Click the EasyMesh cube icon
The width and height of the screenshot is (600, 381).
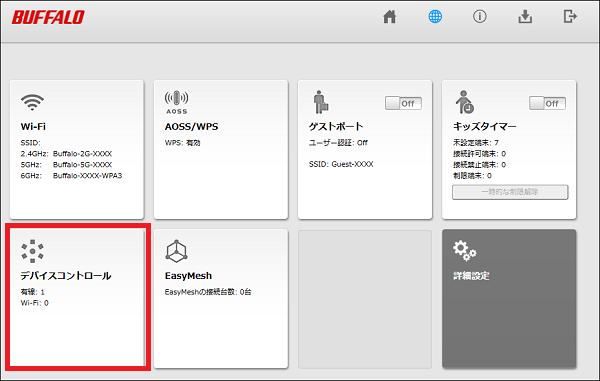[x=176, y=251]
